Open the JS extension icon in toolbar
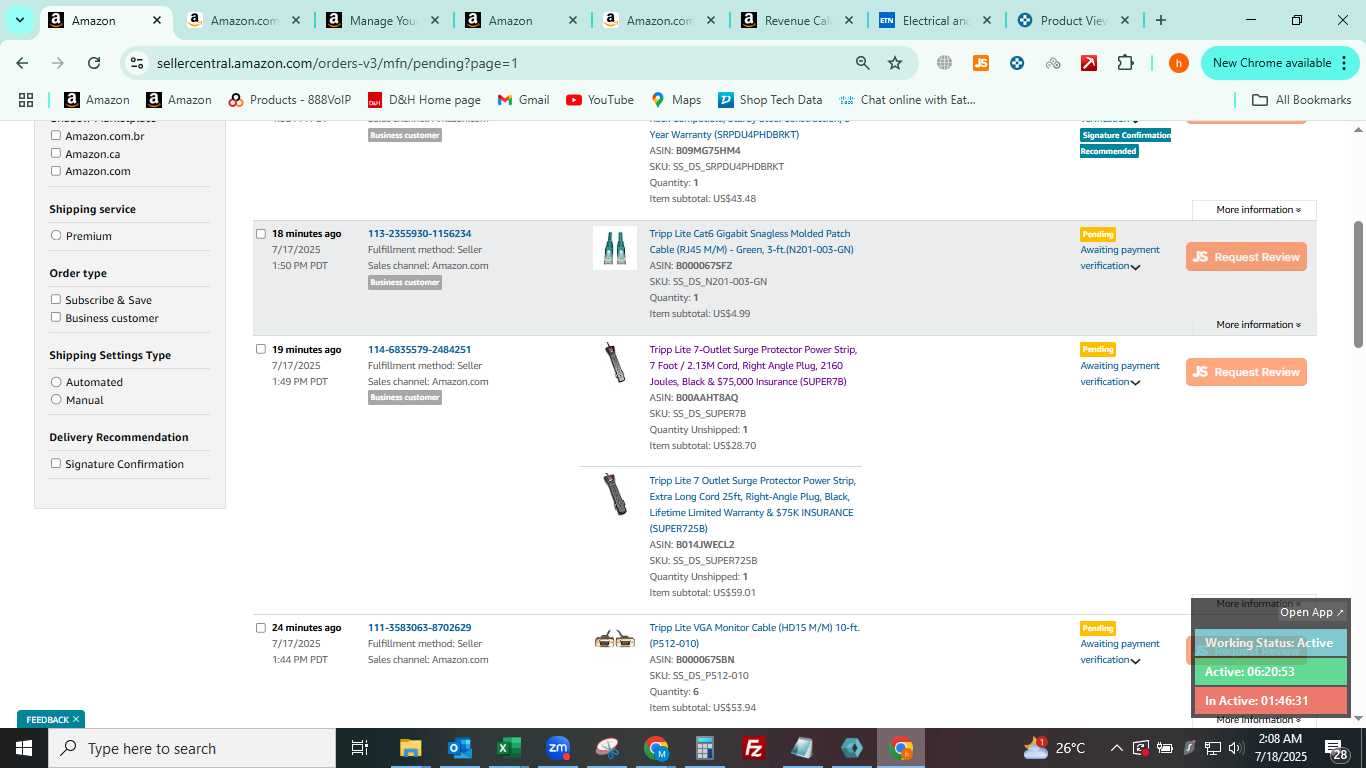Viewport: 1366px width, 768px height. tap(981, 63)
